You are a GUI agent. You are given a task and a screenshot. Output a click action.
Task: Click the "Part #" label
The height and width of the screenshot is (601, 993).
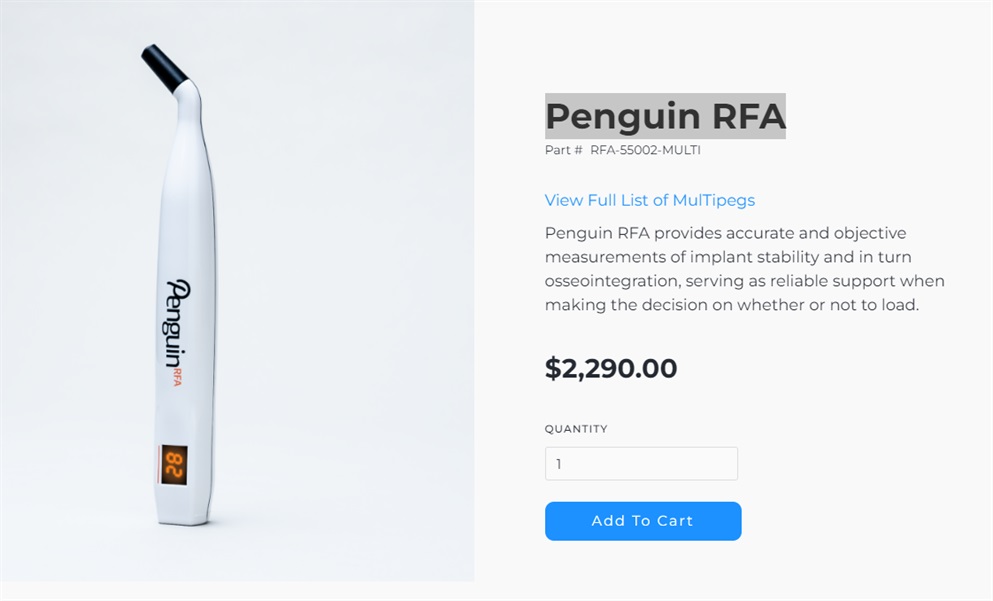point(563,150)
